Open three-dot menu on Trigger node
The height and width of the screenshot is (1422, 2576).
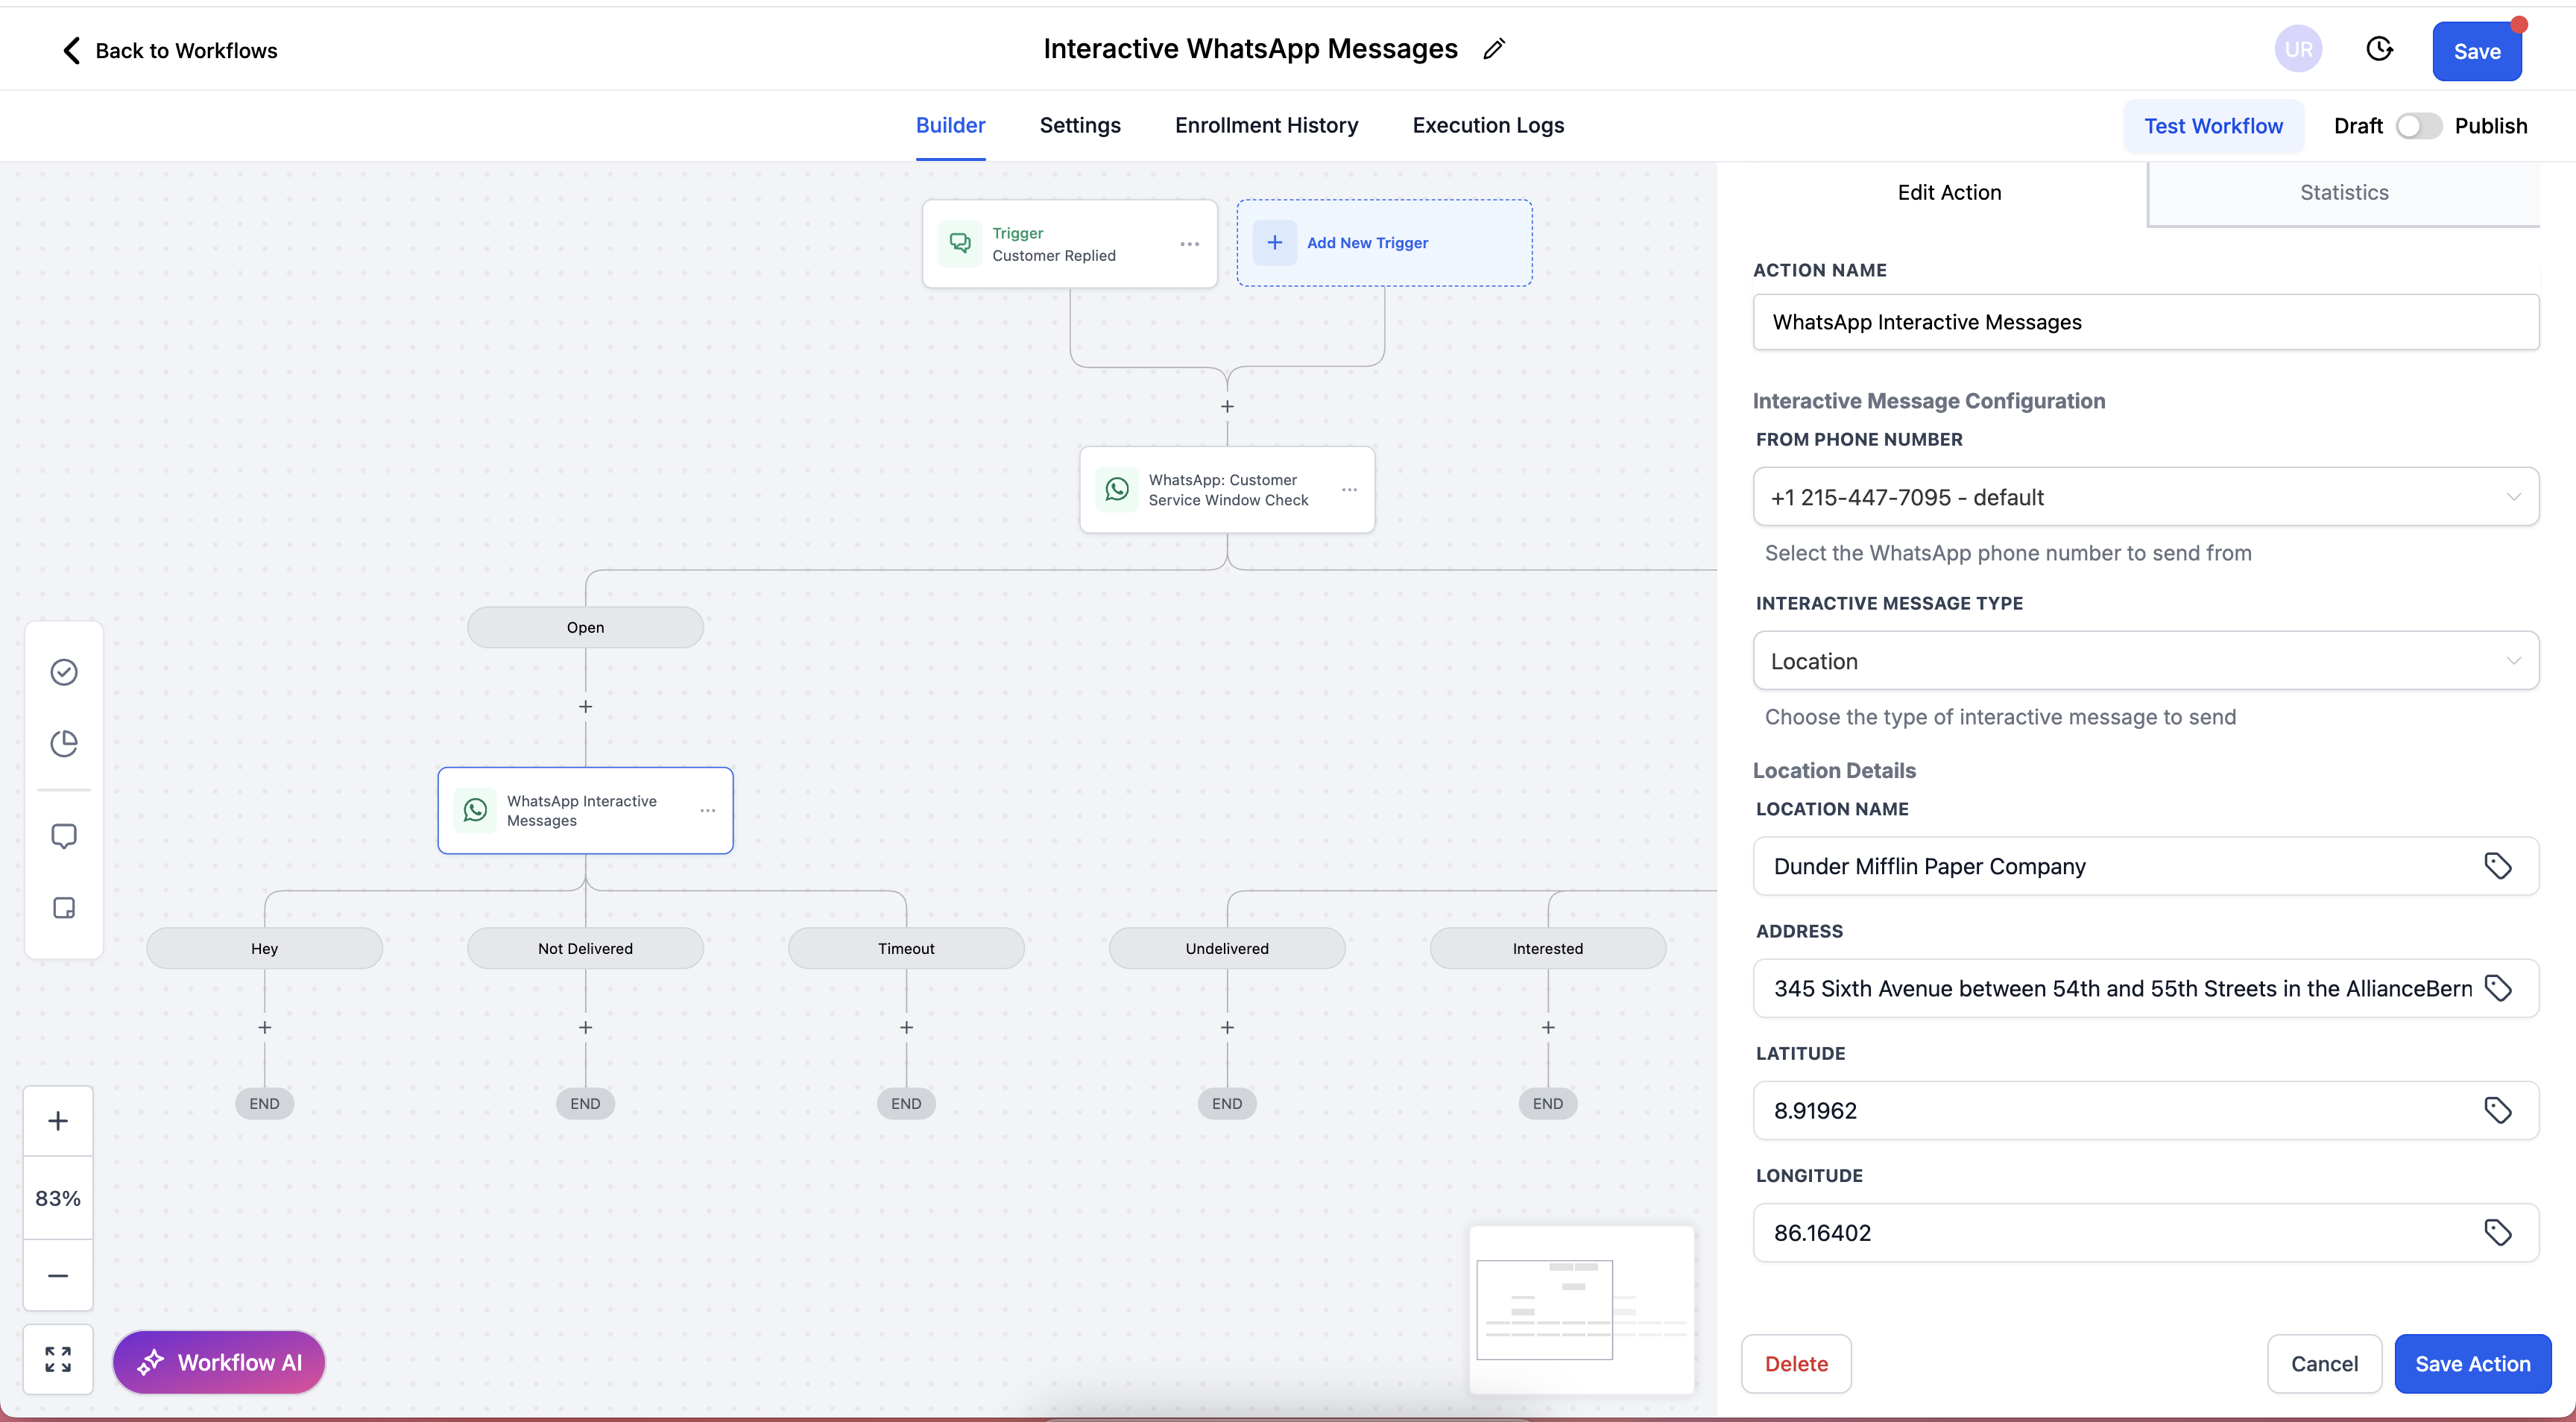pyautogui.click(x=1189, y=244)
